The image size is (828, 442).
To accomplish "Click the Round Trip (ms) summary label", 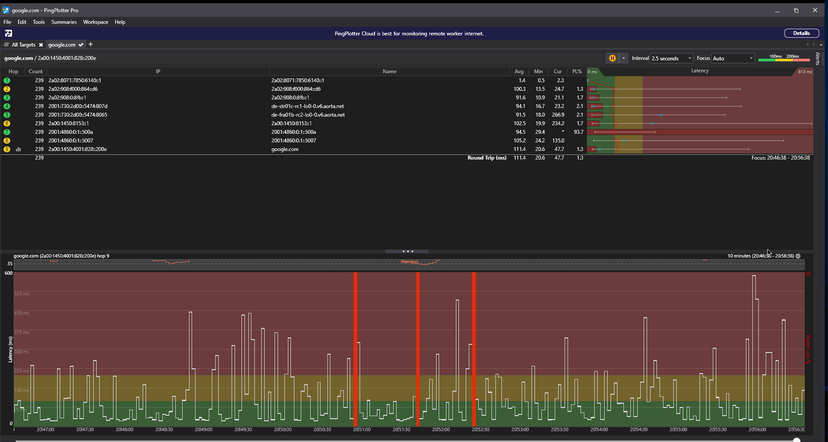I will coord(487,157).
